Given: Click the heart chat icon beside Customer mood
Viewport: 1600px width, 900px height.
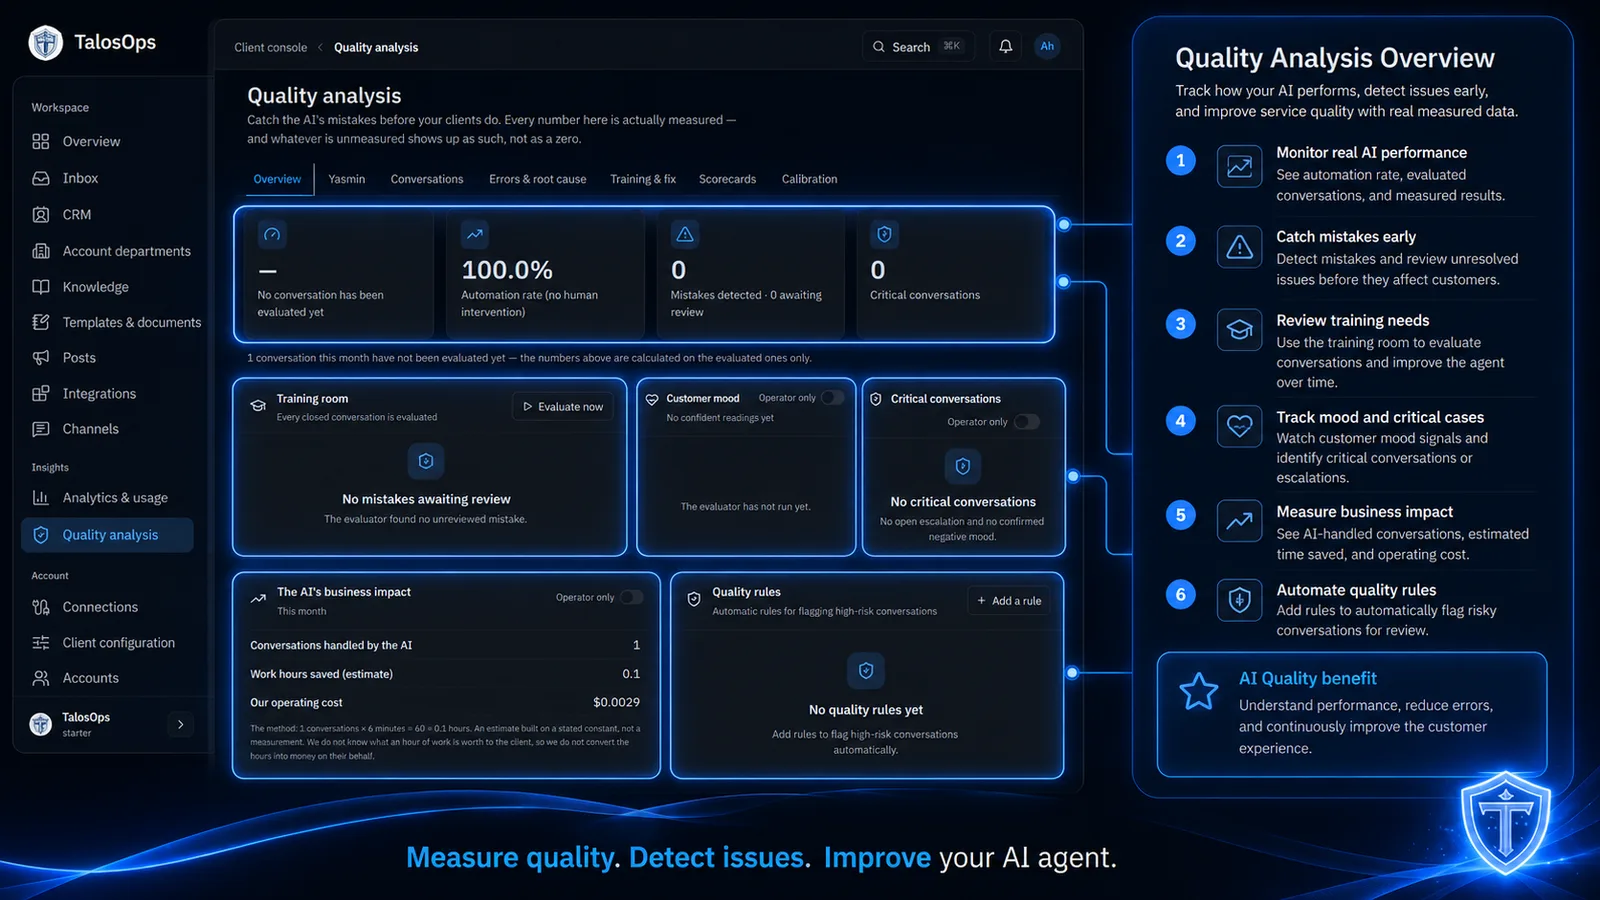Looking at the screenshot, I should 652,399.
